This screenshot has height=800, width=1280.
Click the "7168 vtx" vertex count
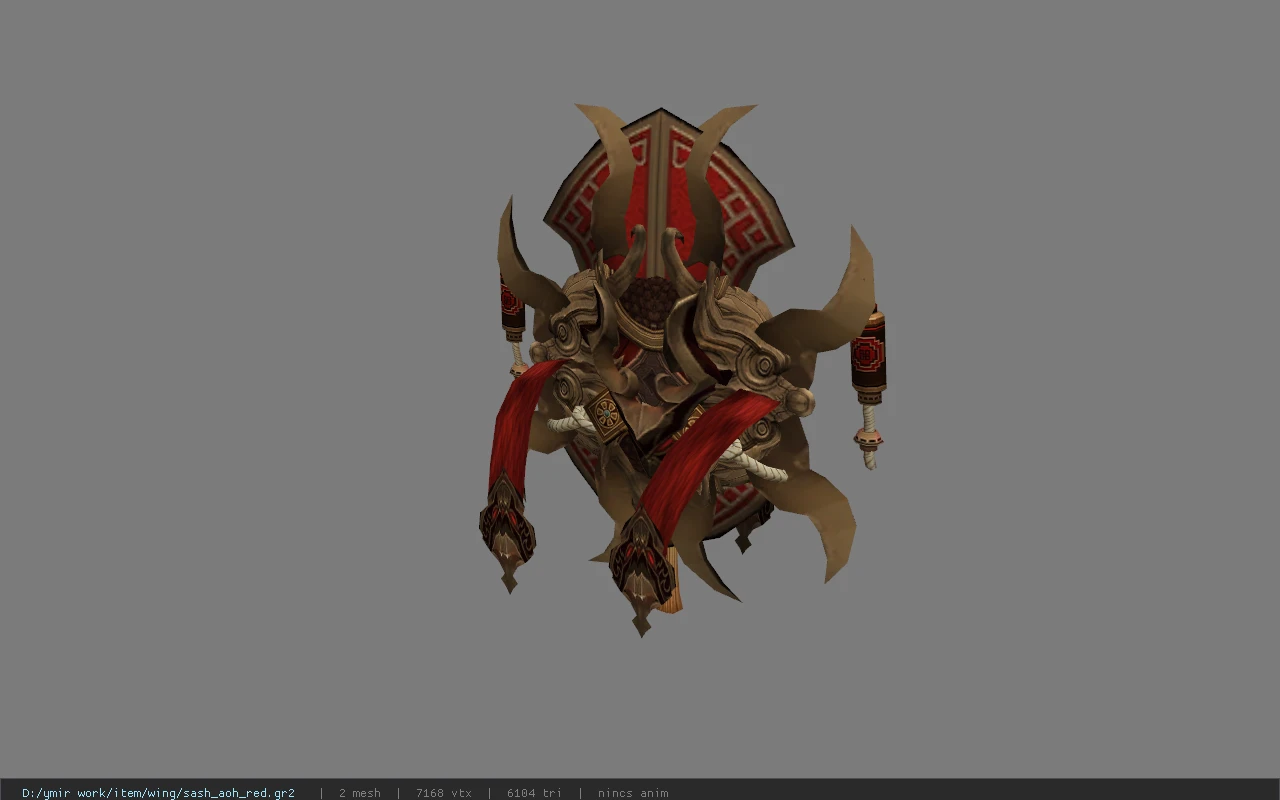[444, 793]
